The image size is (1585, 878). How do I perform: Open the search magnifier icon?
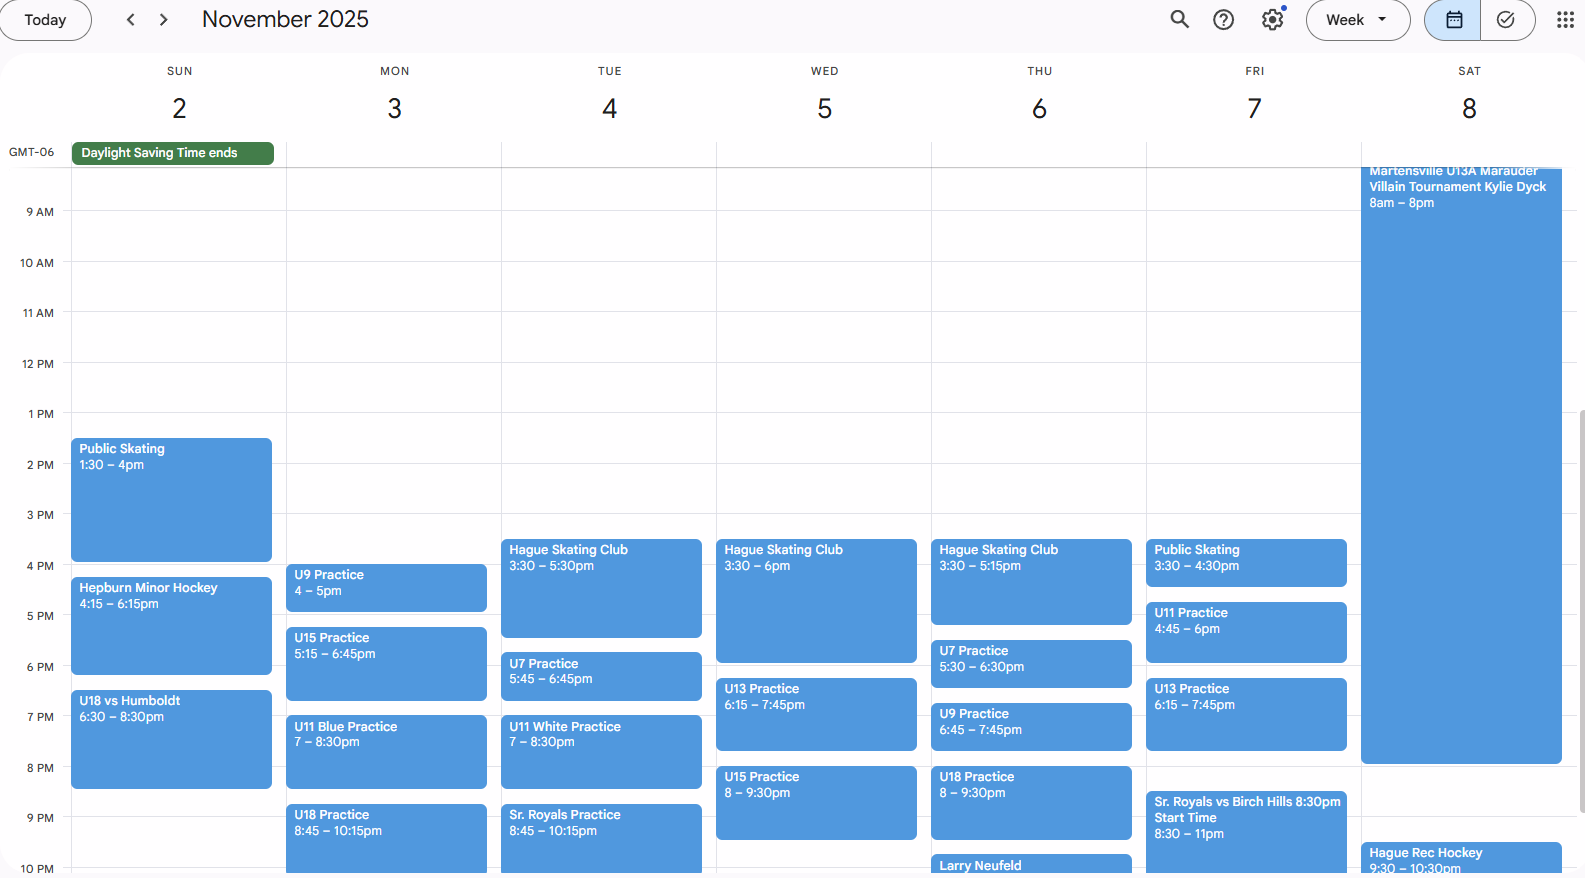tap(1180, 20)
